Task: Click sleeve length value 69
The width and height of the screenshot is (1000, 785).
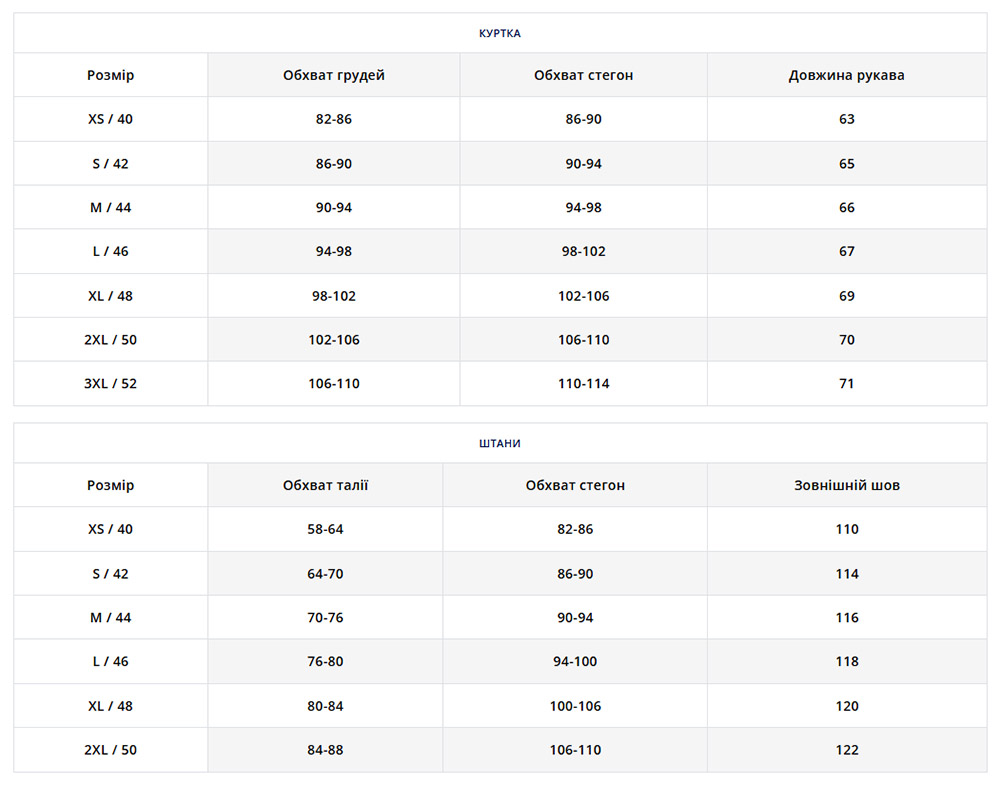Action: [846, 296]
